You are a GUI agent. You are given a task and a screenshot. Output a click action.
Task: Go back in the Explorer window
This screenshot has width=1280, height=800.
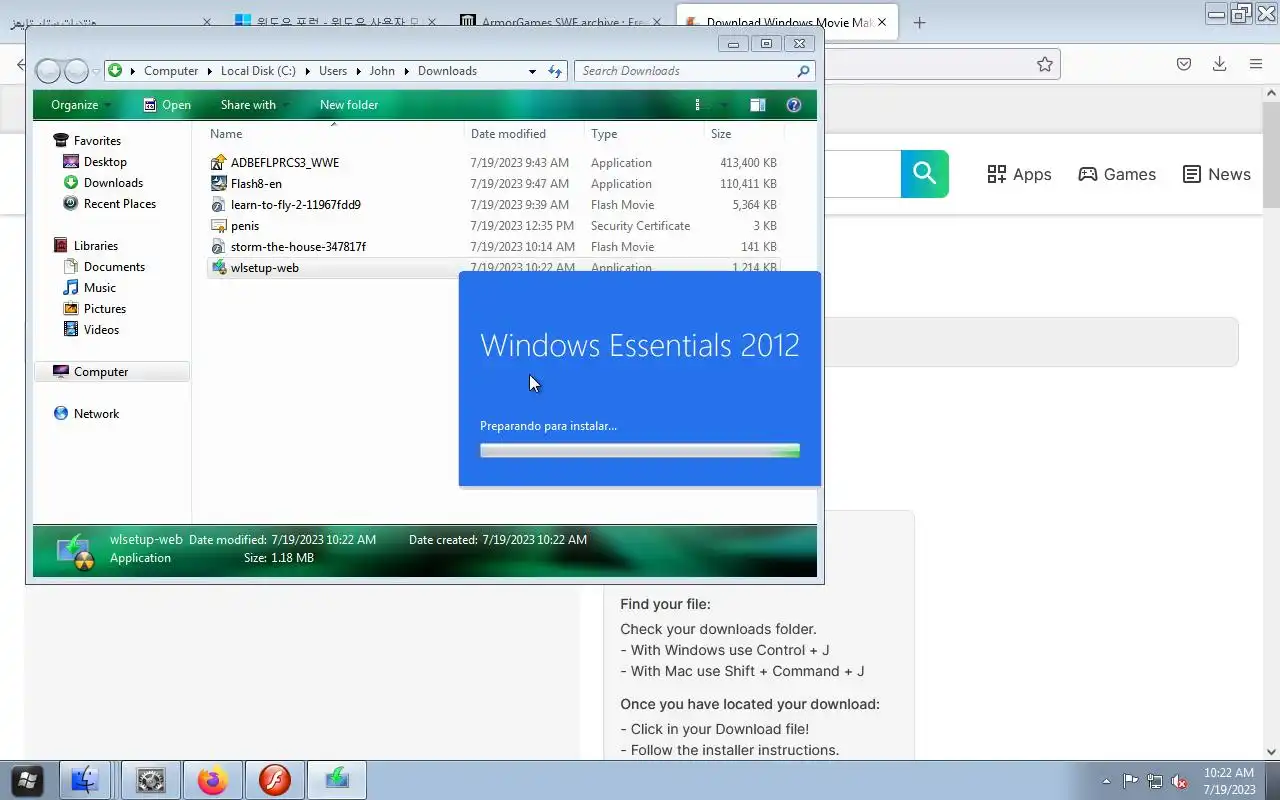coord(48,71)
